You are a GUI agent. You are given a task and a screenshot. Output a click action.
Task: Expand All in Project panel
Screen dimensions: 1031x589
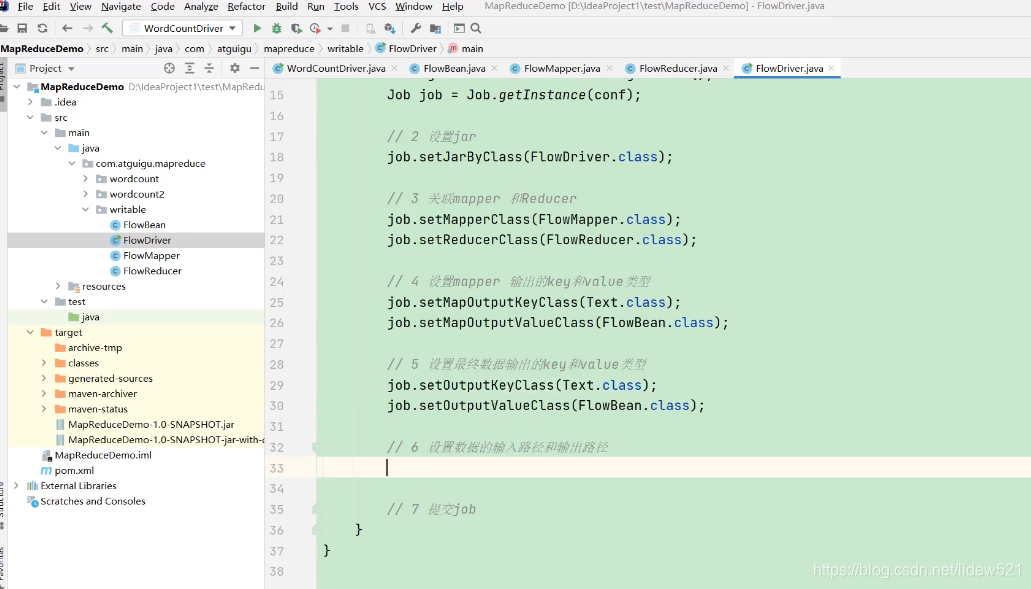[189, 68]
